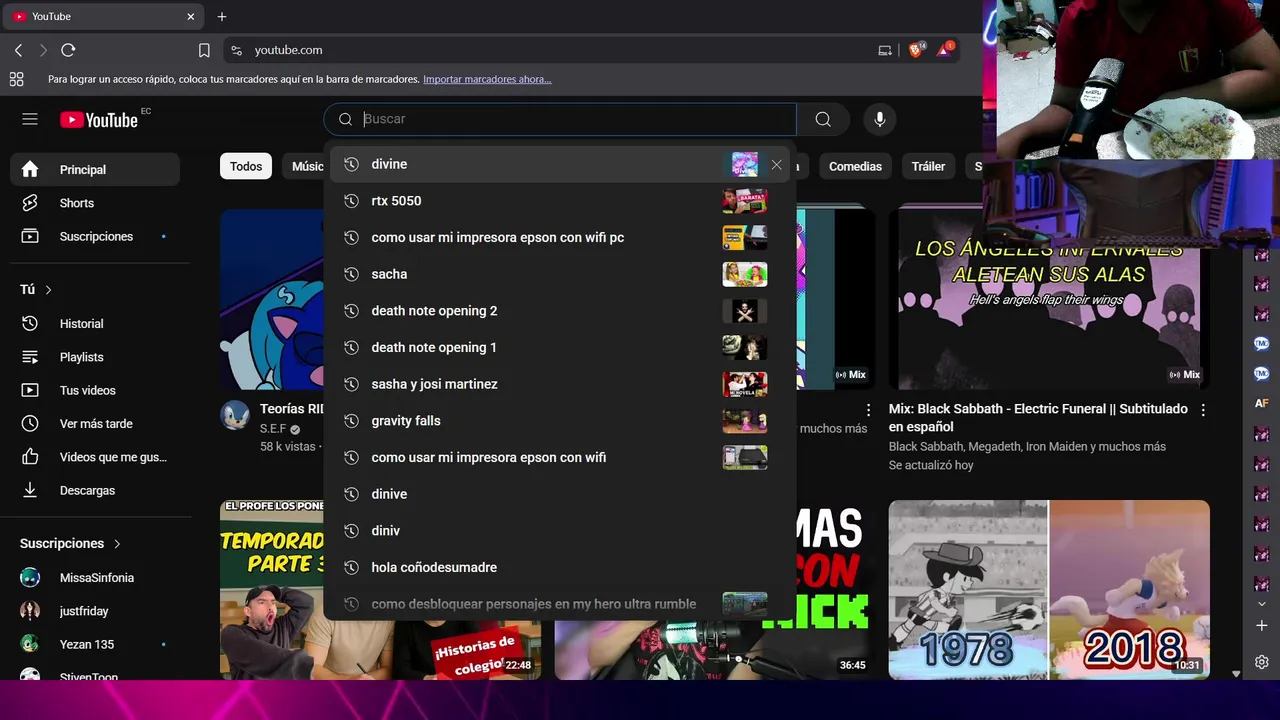Screen dimensions: 1280x720
Task: Open Mix: Black Sabbath video title
Action: pyautogui.click(x=1038, y=418)
